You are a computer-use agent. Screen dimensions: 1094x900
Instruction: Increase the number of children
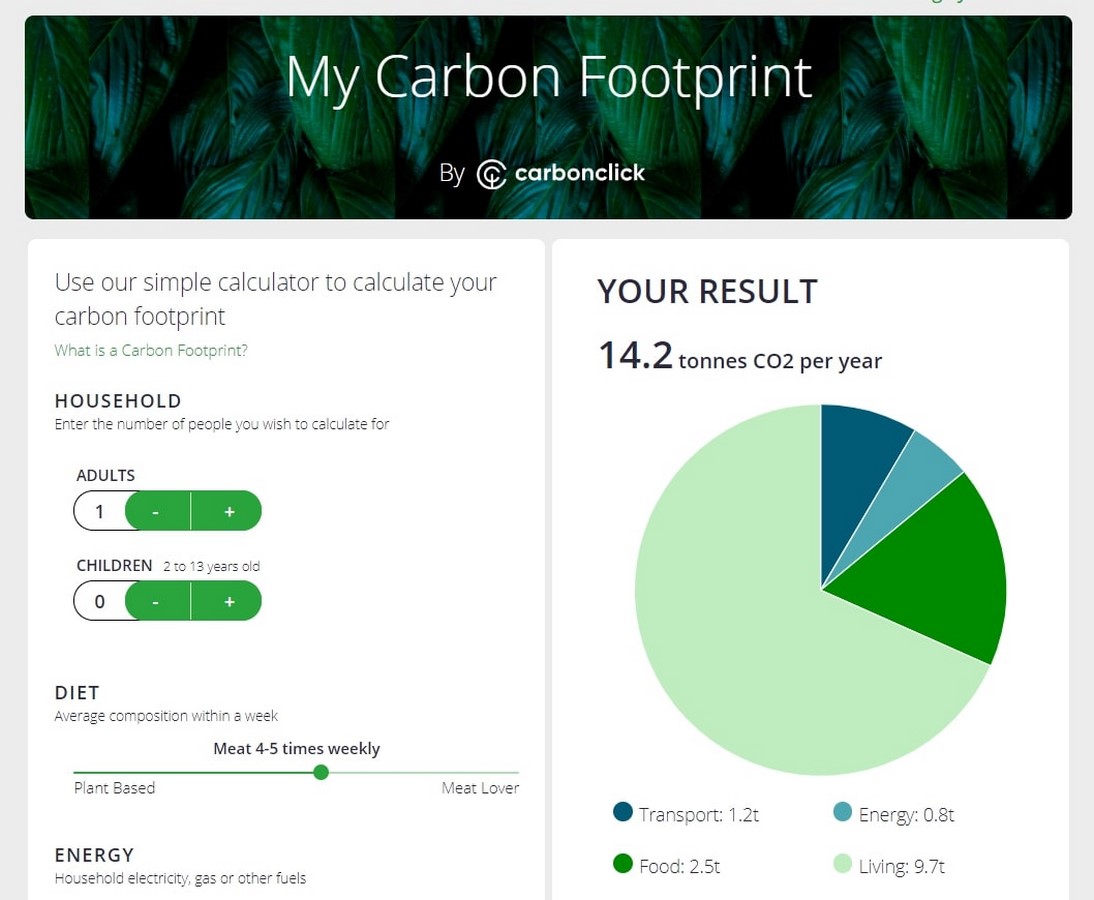click(x=227, y=601)
